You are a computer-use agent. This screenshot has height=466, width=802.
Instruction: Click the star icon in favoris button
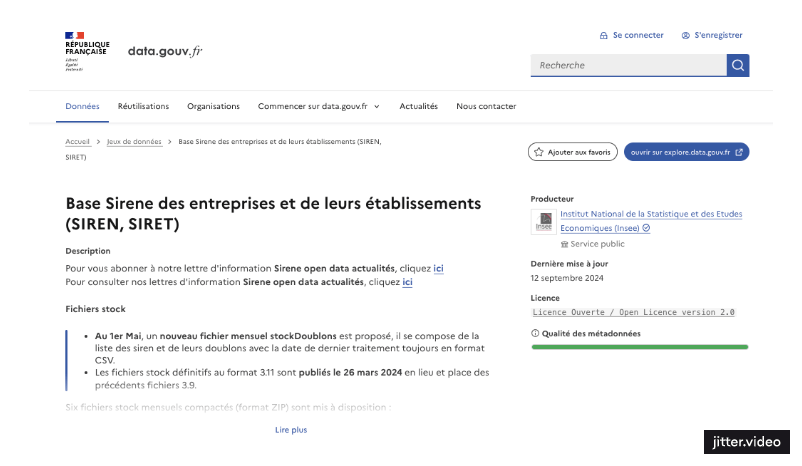539,152
